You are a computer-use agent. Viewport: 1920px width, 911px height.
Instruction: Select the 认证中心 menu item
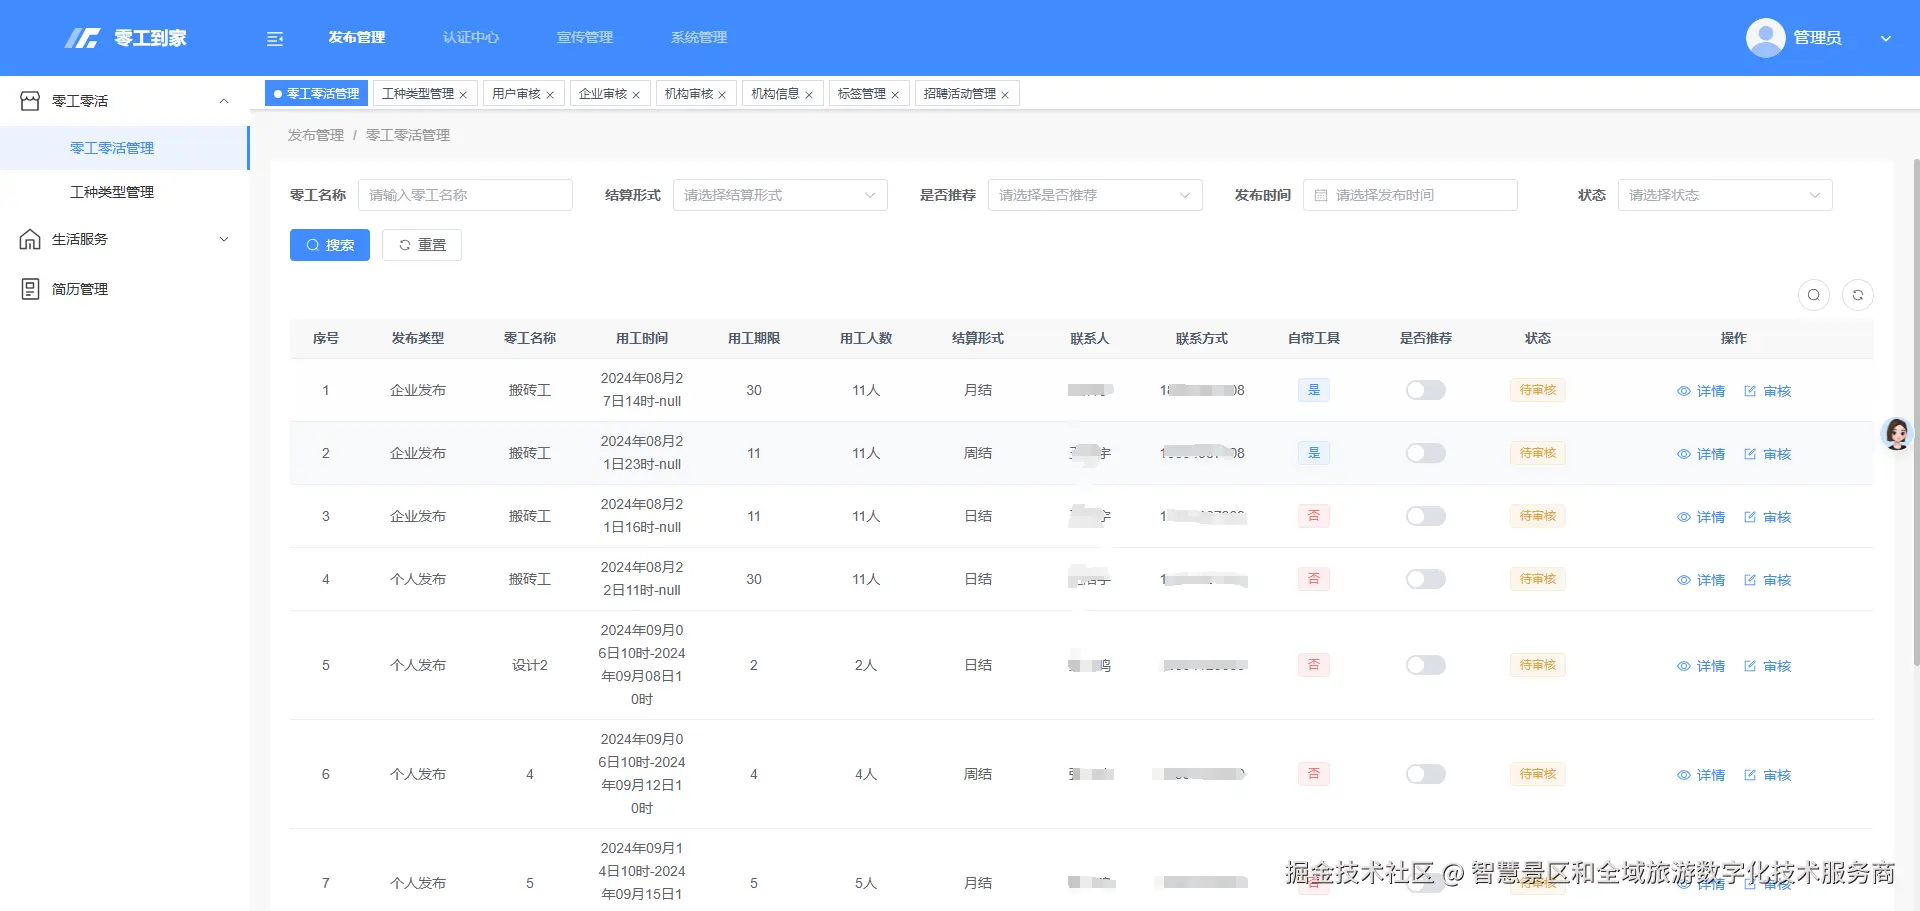470,37
